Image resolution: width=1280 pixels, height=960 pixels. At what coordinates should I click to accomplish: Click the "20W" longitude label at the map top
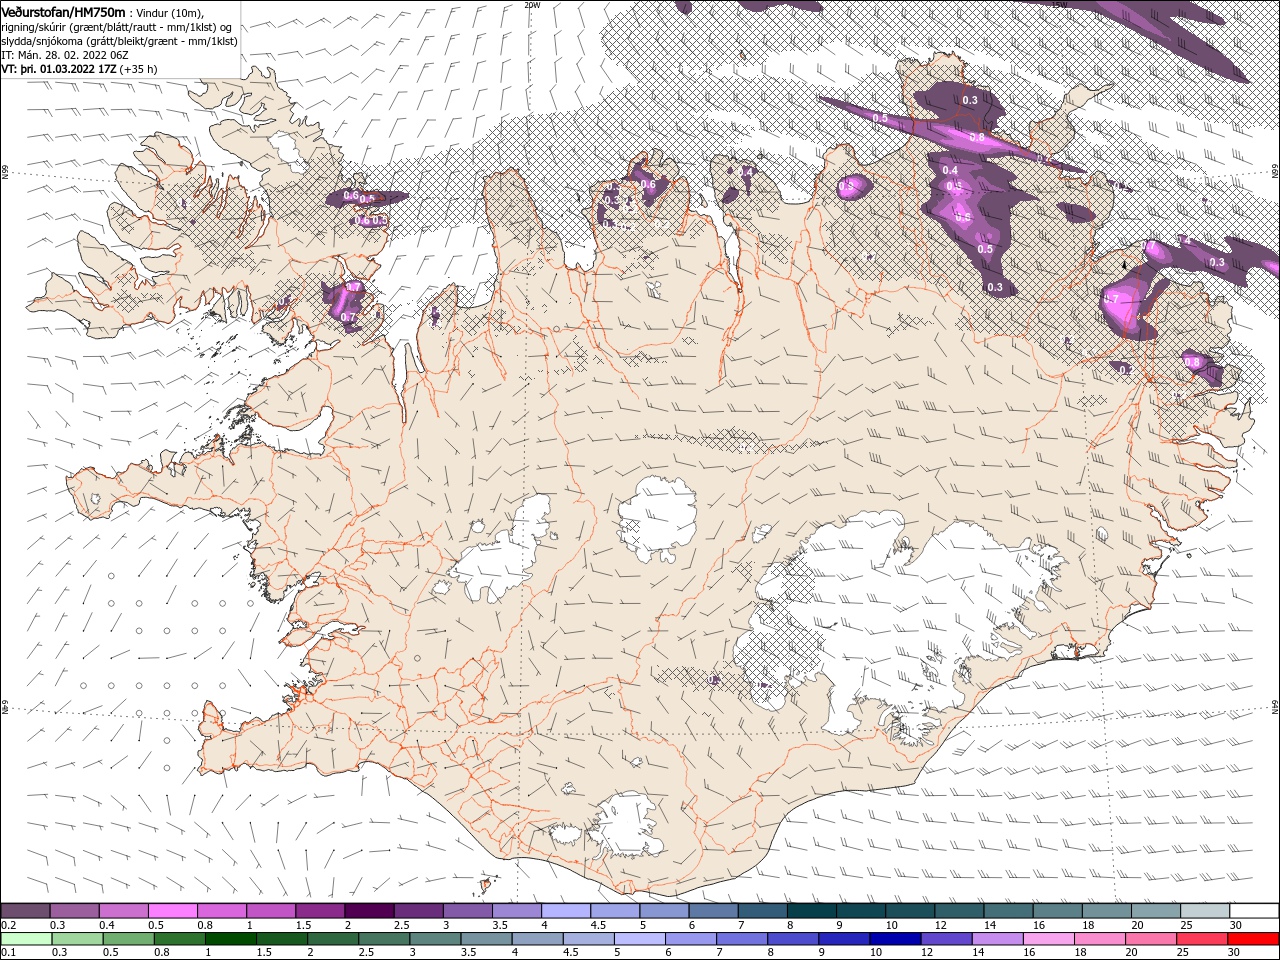pyautogui.click(x=531, y=4)
